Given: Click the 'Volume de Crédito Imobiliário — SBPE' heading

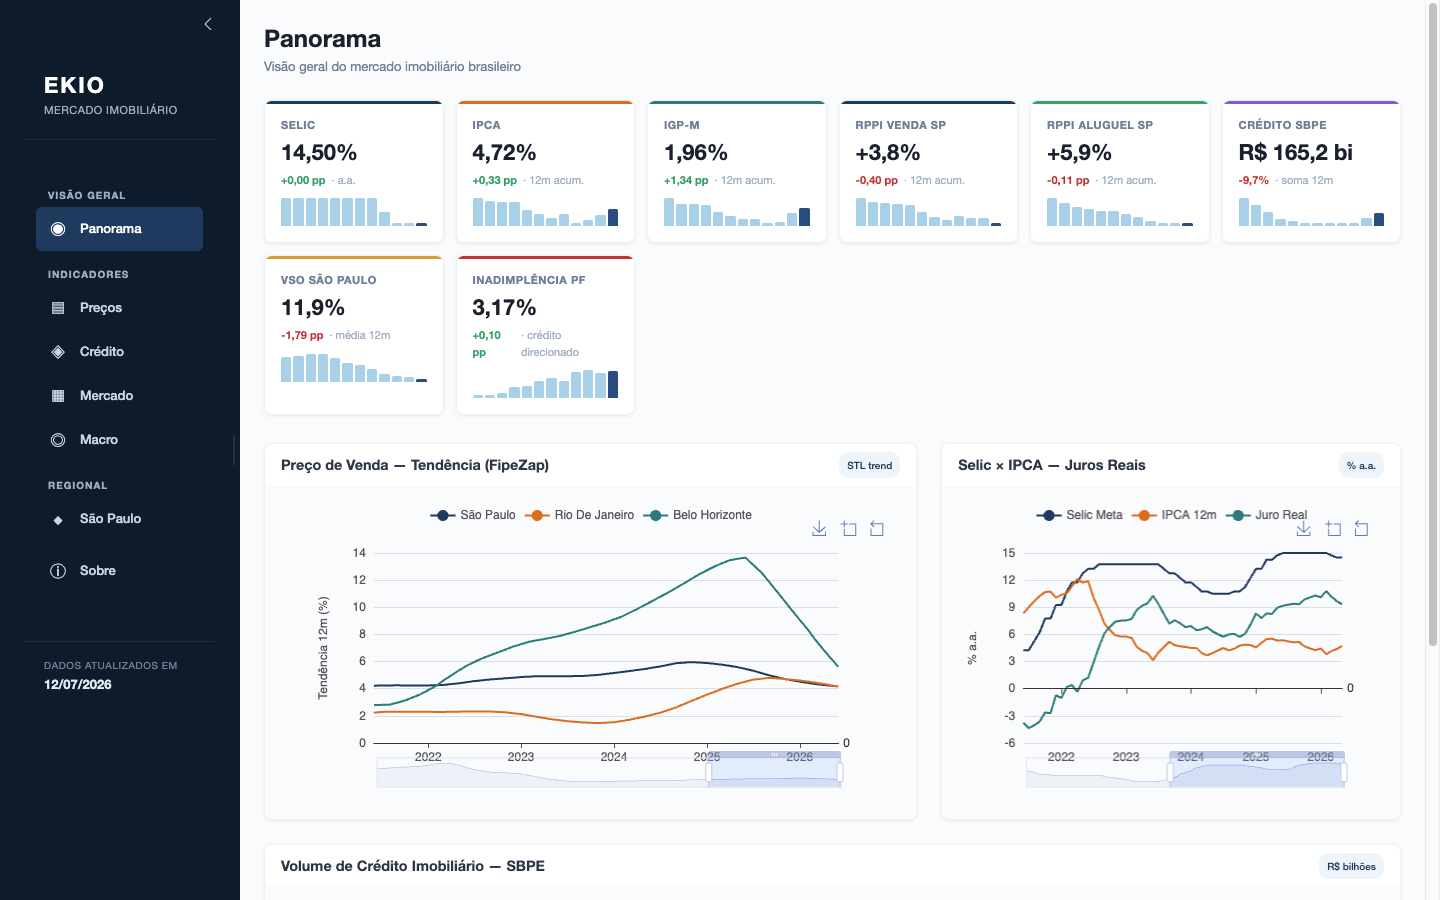Looking at the screenshot, I should (413, 866).
